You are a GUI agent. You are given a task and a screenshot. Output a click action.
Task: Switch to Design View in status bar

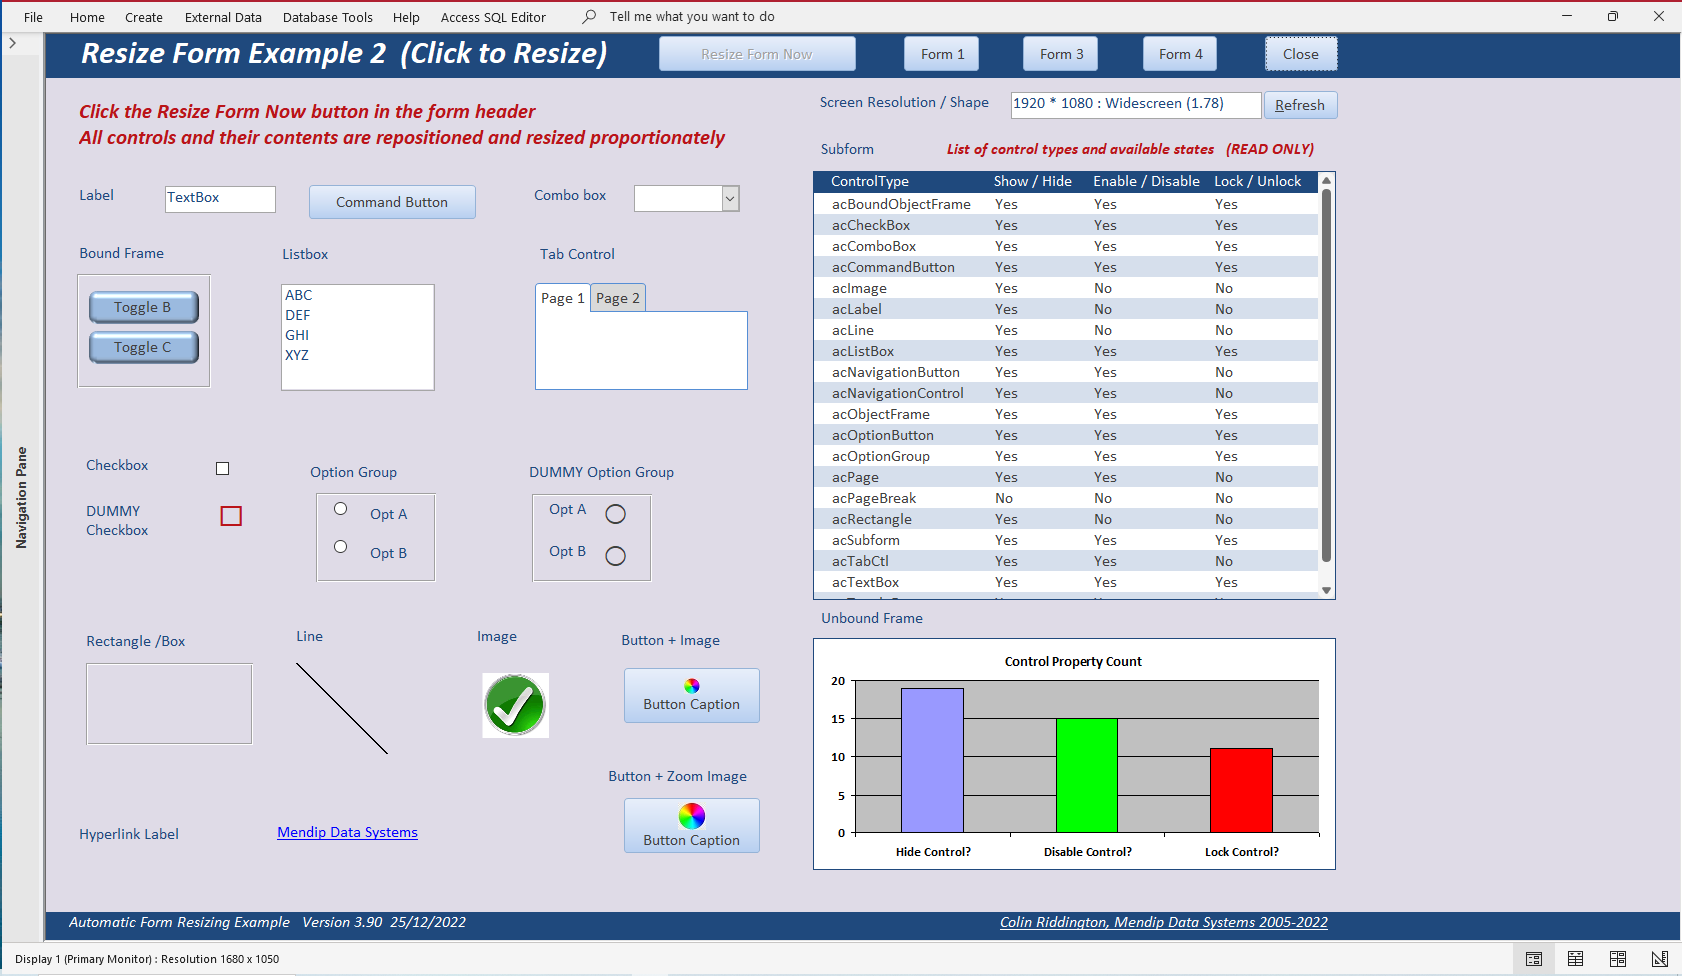pos(1659,959)
